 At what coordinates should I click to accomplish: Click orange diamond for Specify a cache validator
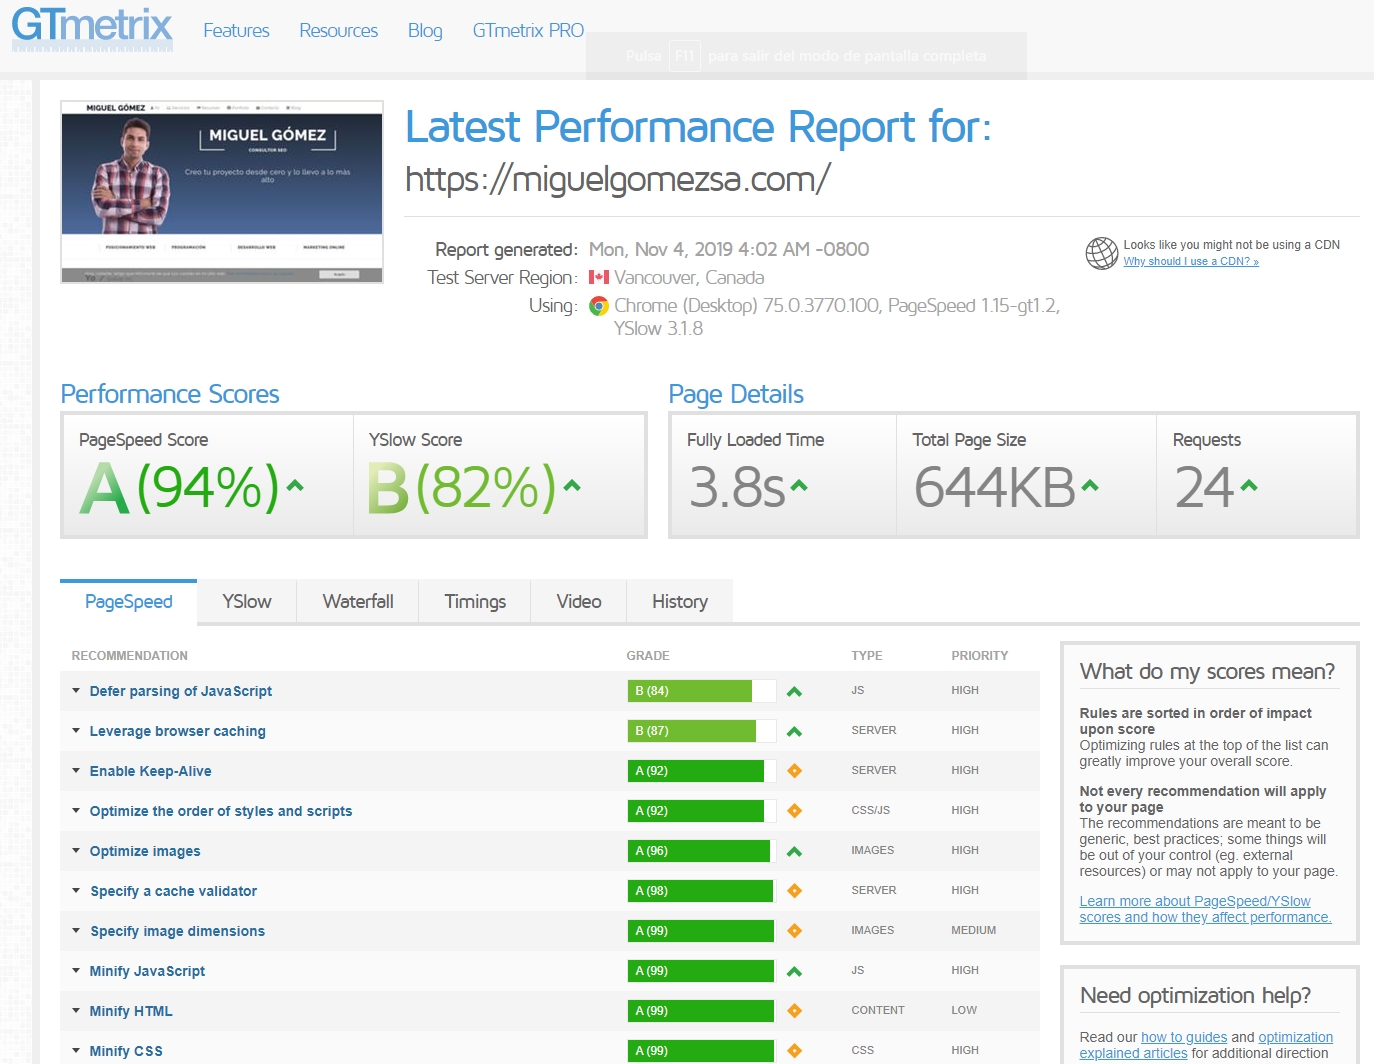click(x=794, y=891)
